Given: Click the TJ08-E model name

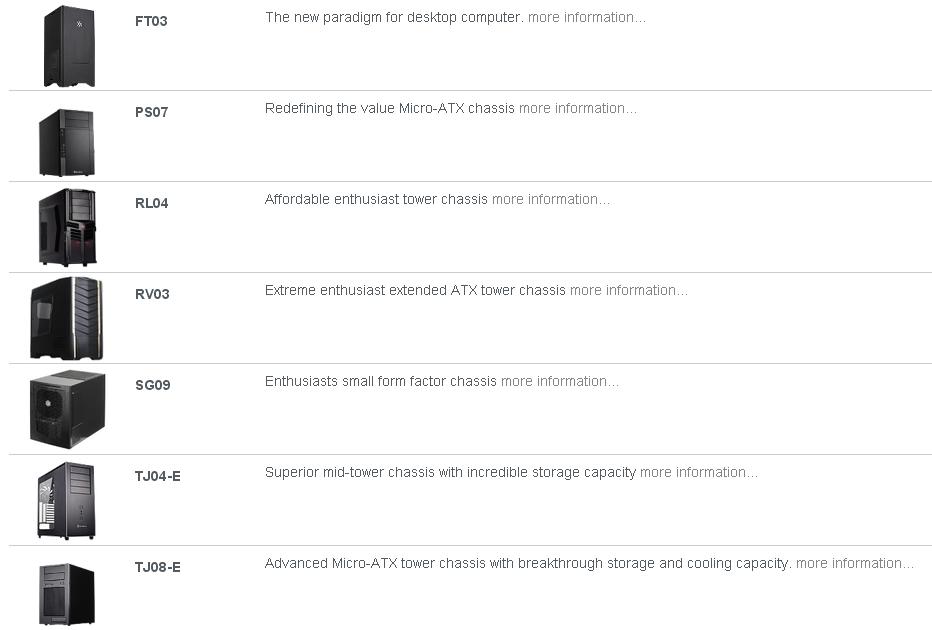Looking at the screenshot, I should click(157, 567).
